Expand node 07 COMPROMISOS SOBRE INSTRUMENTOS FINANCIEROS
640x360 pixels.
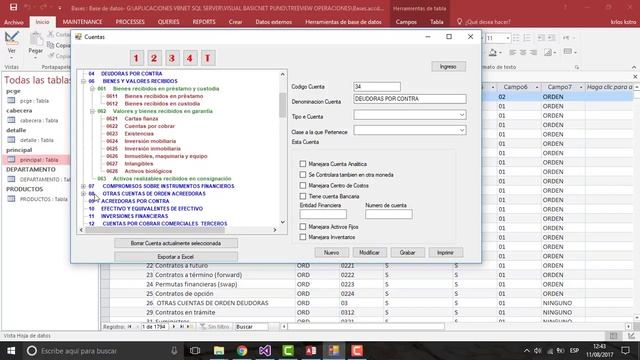coord(84,186)
